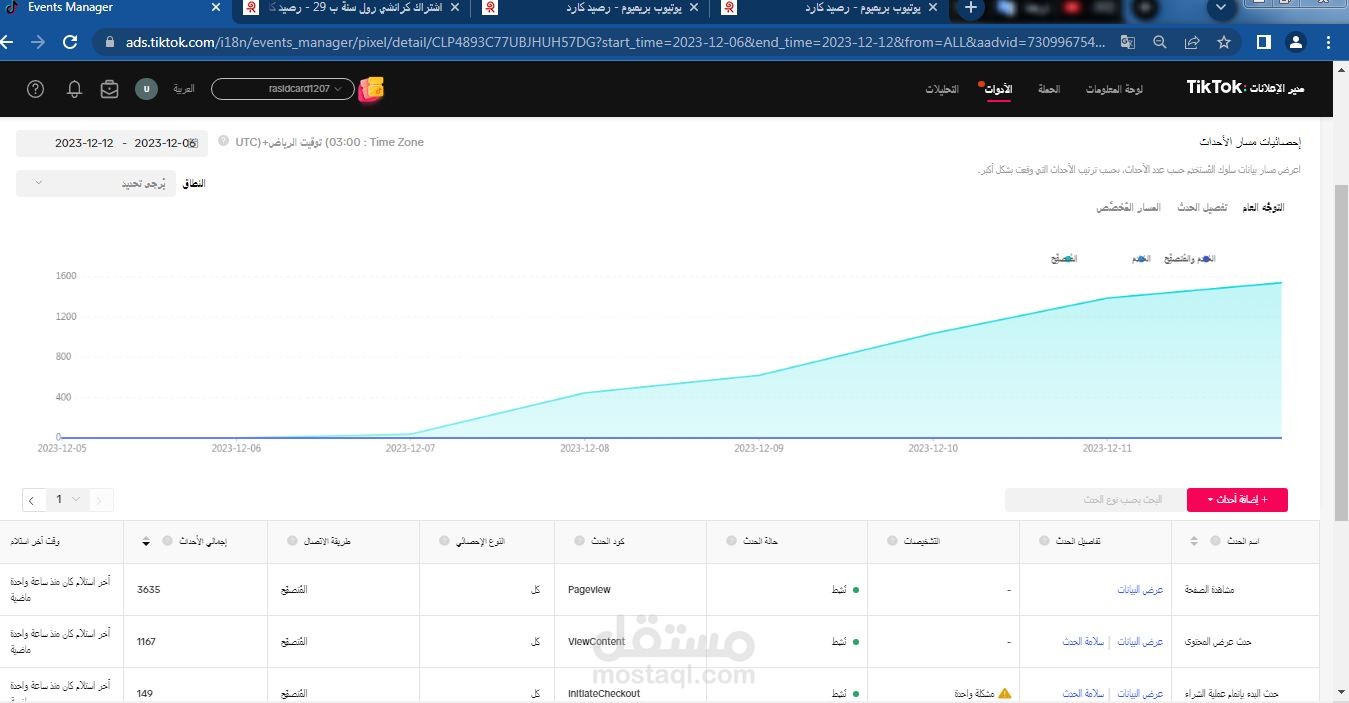The width and height of the screenshot is (1349, 703).
Task: Open page number 1 dropdown
Action: [x=68, y=499]
